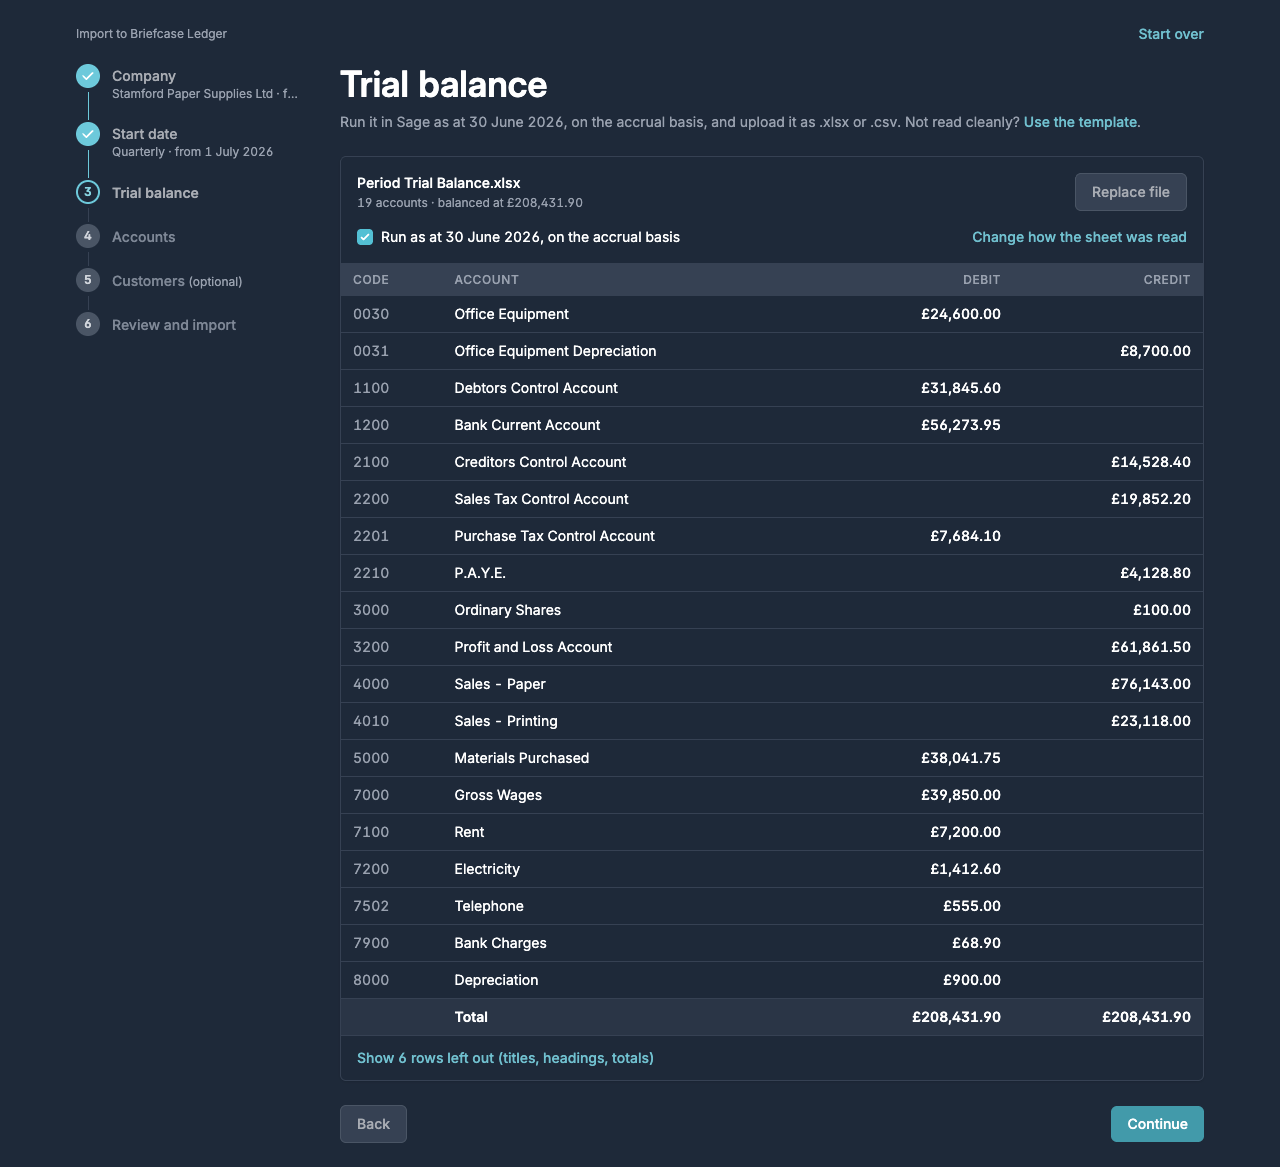Click the 'P.A.Y.E.' account name

480,573
